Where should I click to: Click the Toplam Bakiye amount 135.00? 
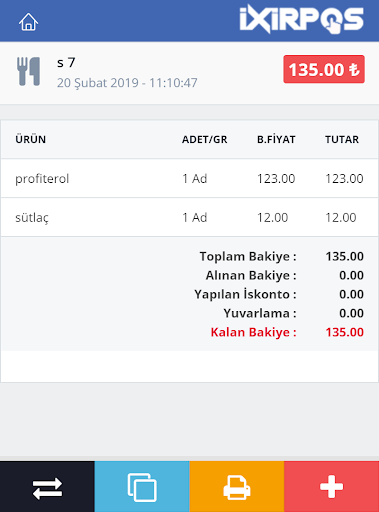click(x=344, y=256)
